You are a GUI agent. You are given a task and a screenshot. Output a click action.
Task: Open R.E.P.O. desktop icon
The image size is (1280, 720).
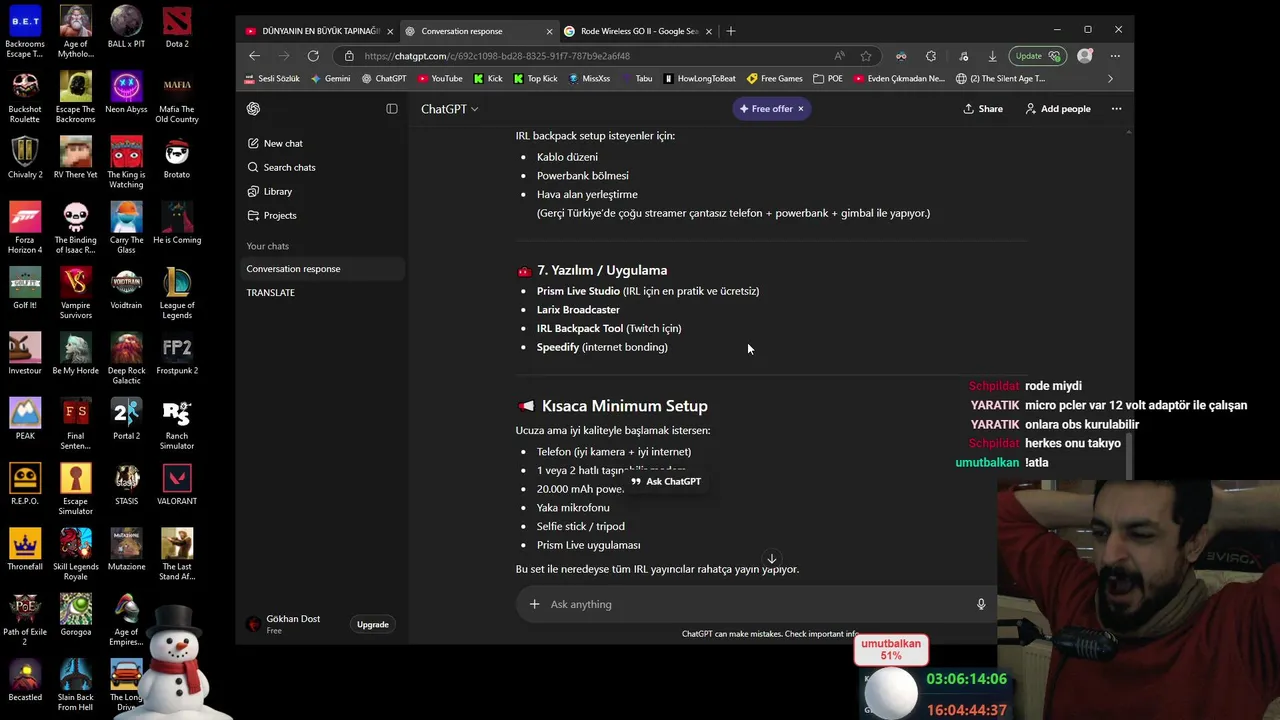pyautogui.click(x=25, y=484)
